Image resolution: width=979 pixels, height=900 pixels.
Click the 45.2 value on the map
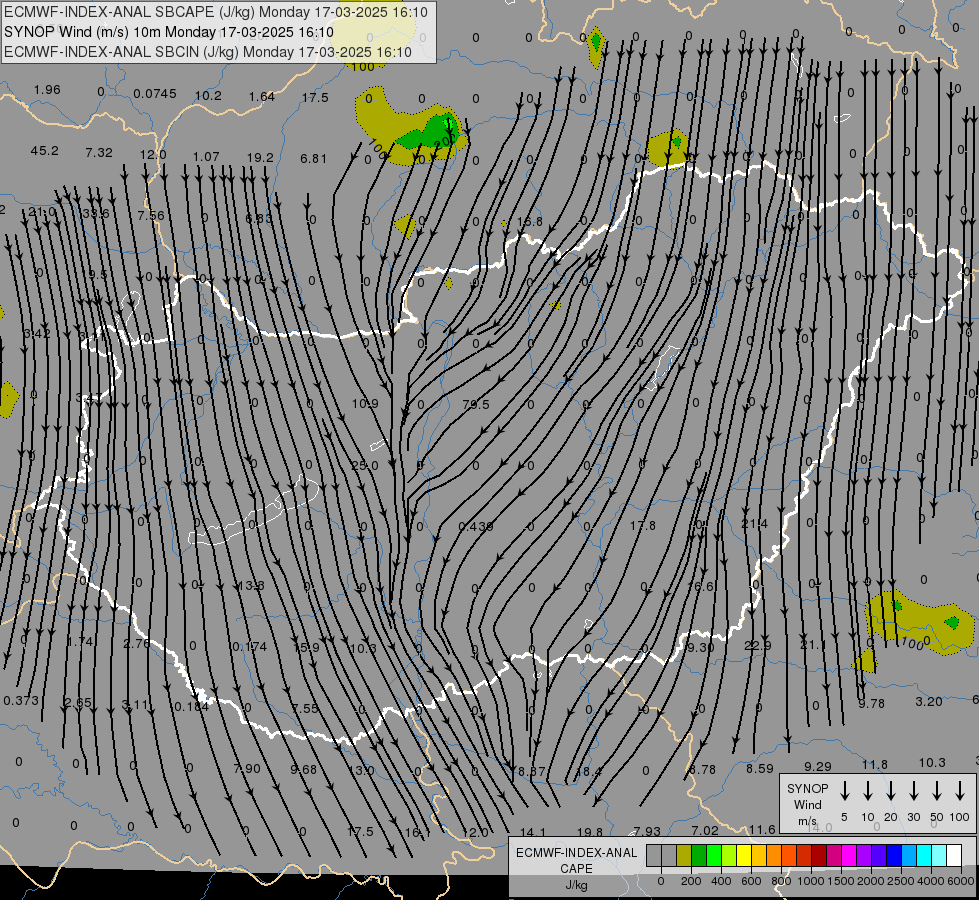pyautogui.click(x=44, y=151)
